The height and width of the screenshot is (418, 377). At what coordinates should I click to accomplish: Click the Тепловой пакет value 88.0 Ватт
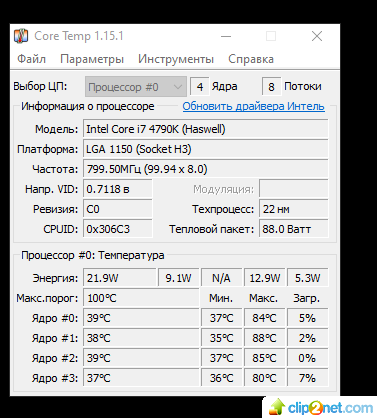tap(294, 229)
